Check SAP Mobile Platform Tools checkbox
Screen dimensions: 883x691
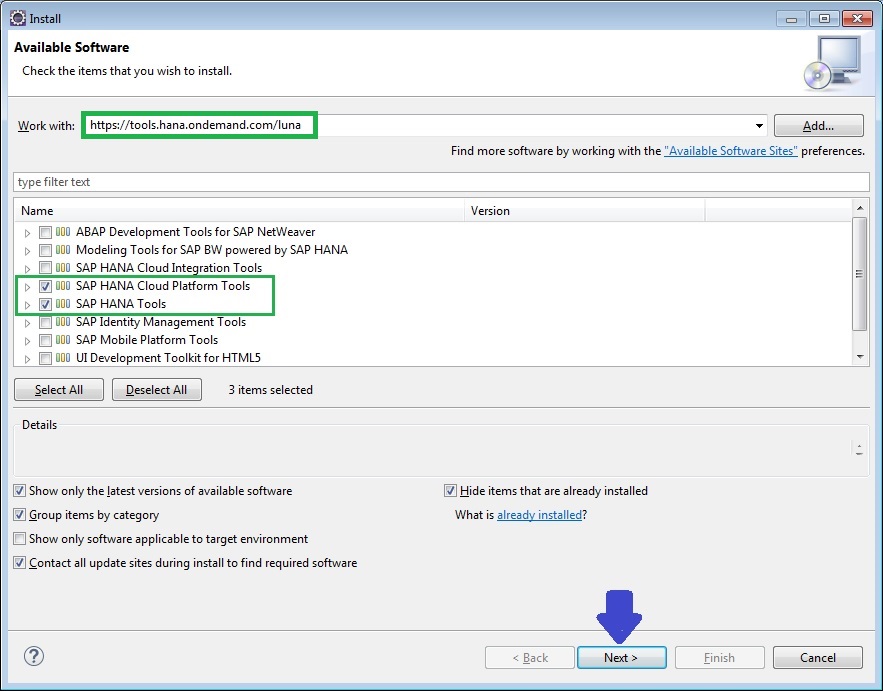[x=46, y=340]
